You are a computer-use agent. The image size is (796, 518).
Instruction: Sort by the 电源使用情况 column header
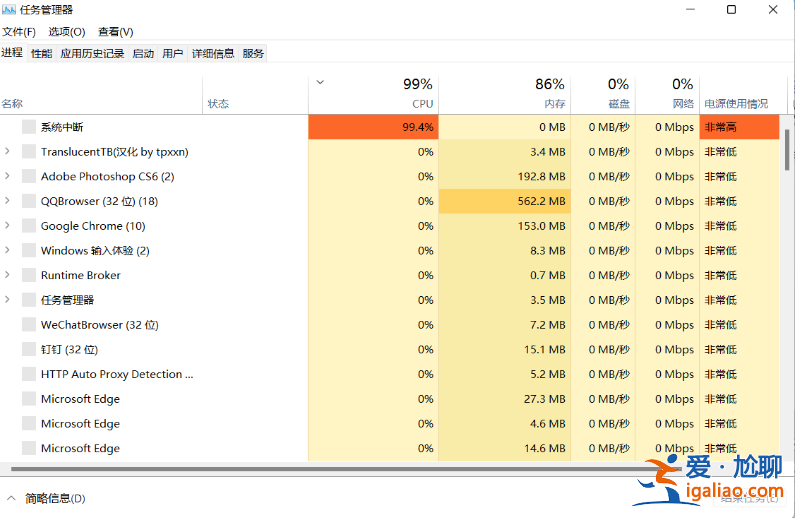tap(743, 95)
